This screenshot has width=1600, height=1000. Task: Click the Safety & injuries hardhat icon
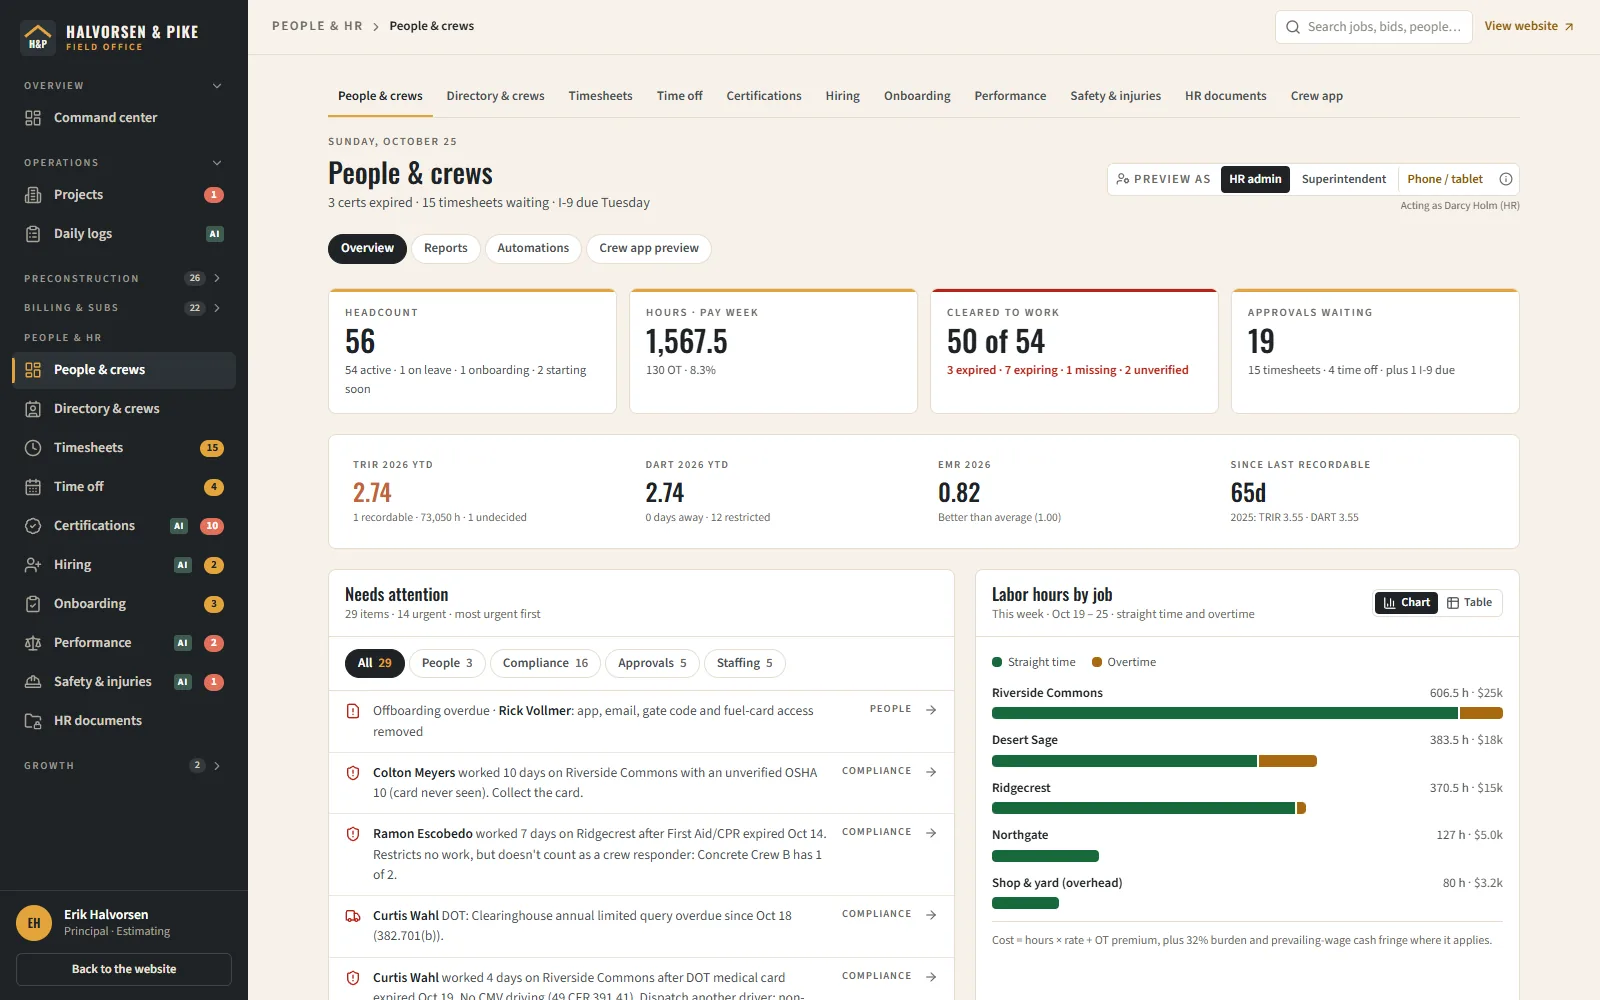pyautogui.click(x=33, y=682)
